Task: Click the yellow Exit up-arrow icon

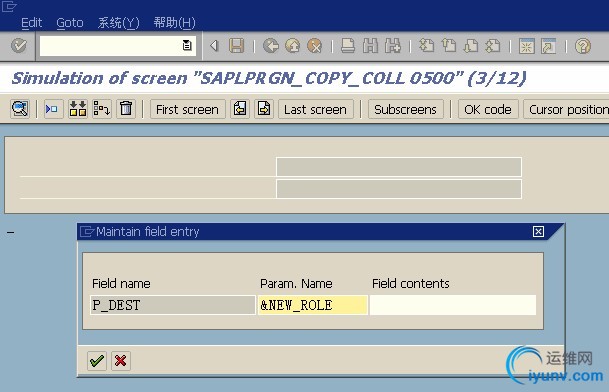Action: pyautogui.click(x=292, y=46)
